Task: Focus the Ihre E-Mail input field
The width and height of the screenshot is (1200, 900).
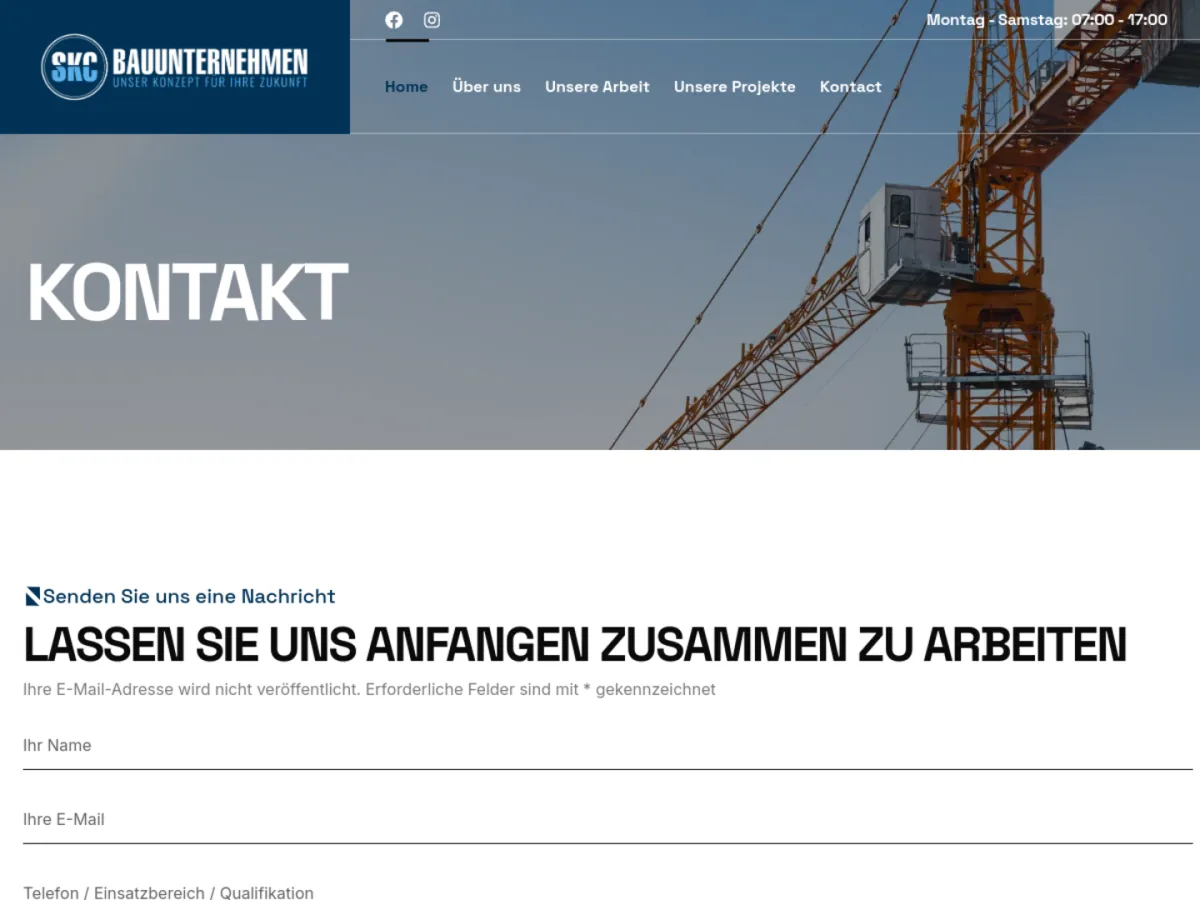Action: point(608,820)
